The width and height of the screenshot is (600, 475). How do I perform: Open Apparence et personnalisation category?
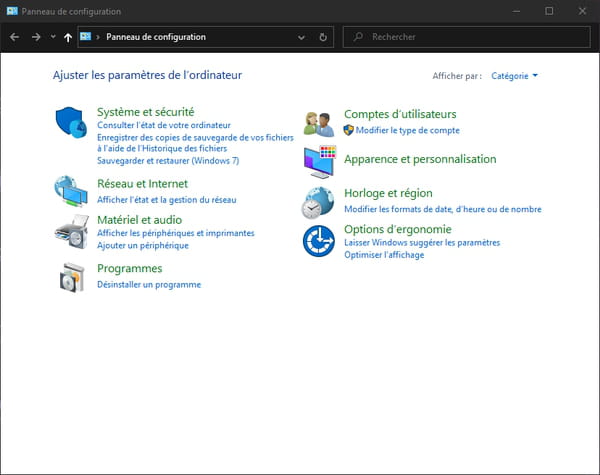[x=420, y=159]
